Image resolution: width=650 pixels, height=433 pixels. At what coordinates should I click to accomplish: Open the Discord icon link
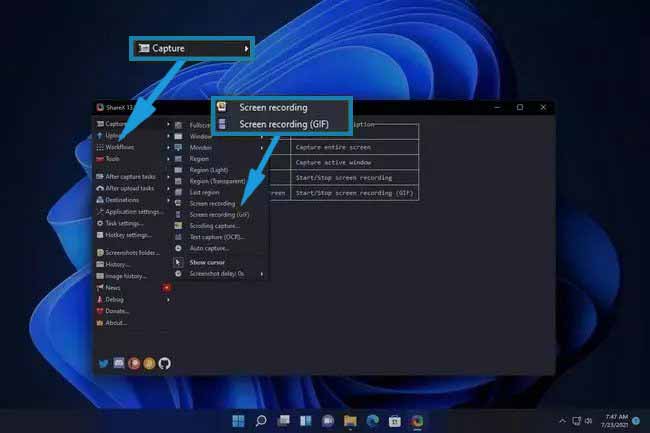pyautogui.click(x=118, y=364)
